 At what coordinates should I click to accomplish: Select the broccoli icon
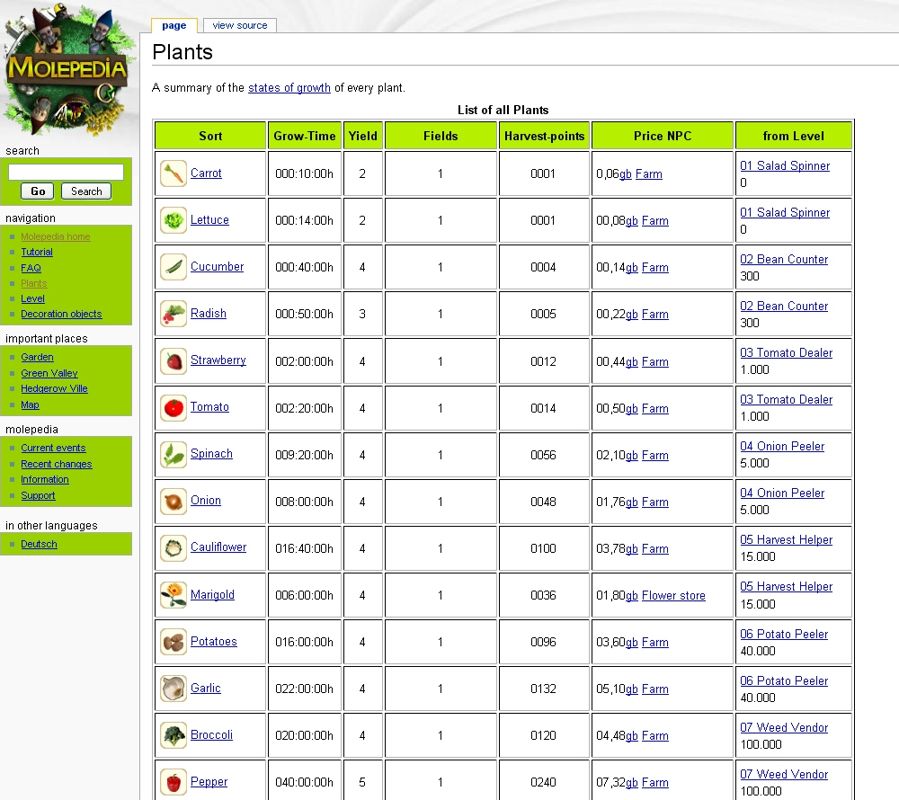pyautogui.click(x=173, y=736)
